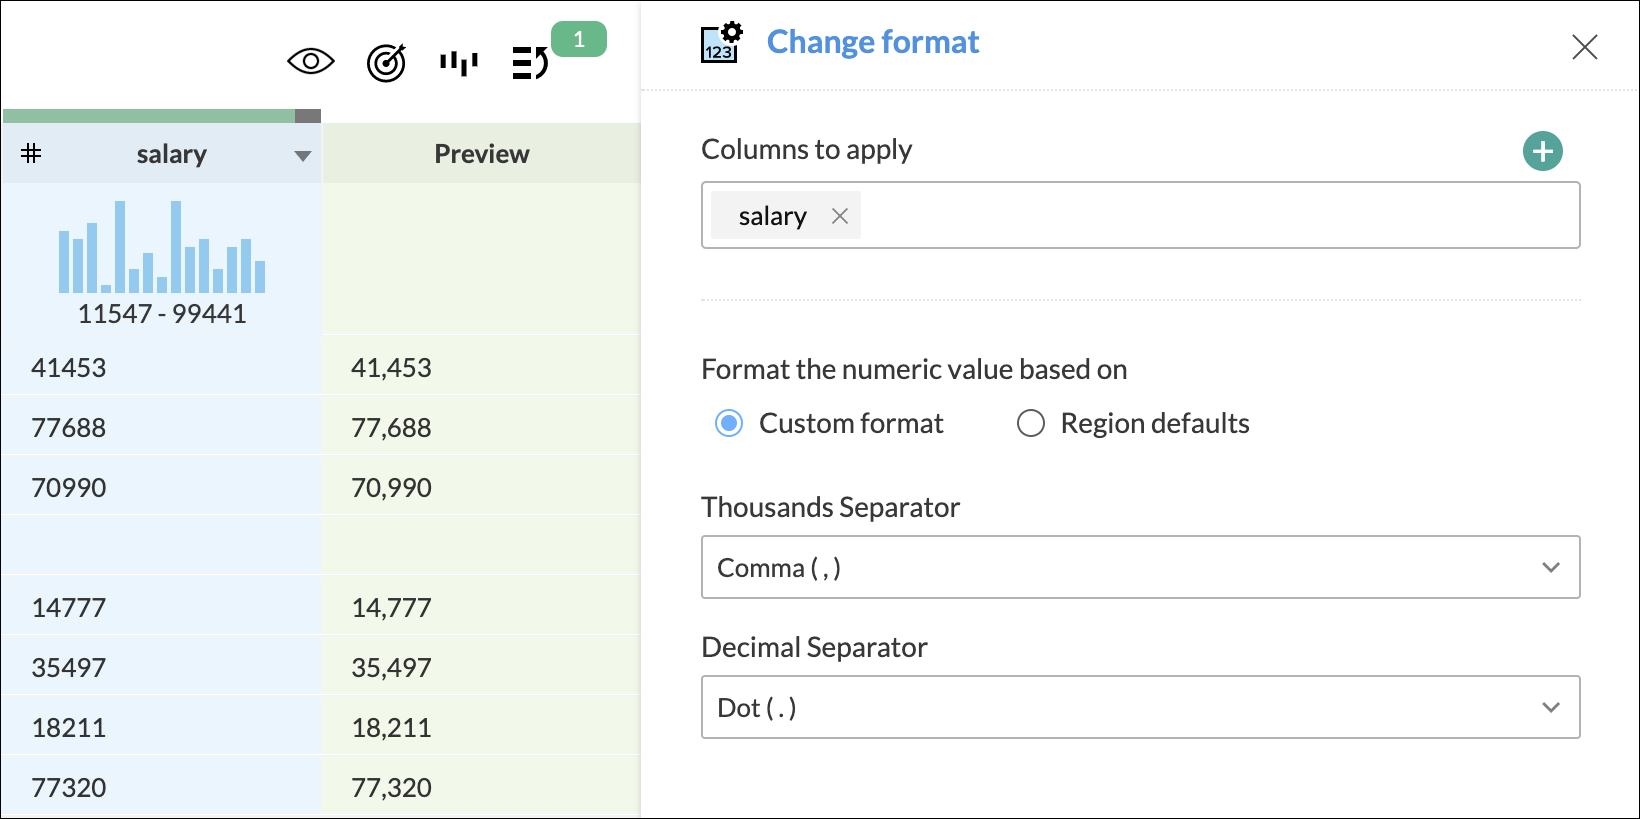1640x819 pixels.
Task: Open the ruleset list icon
Action: pos(529,63)
